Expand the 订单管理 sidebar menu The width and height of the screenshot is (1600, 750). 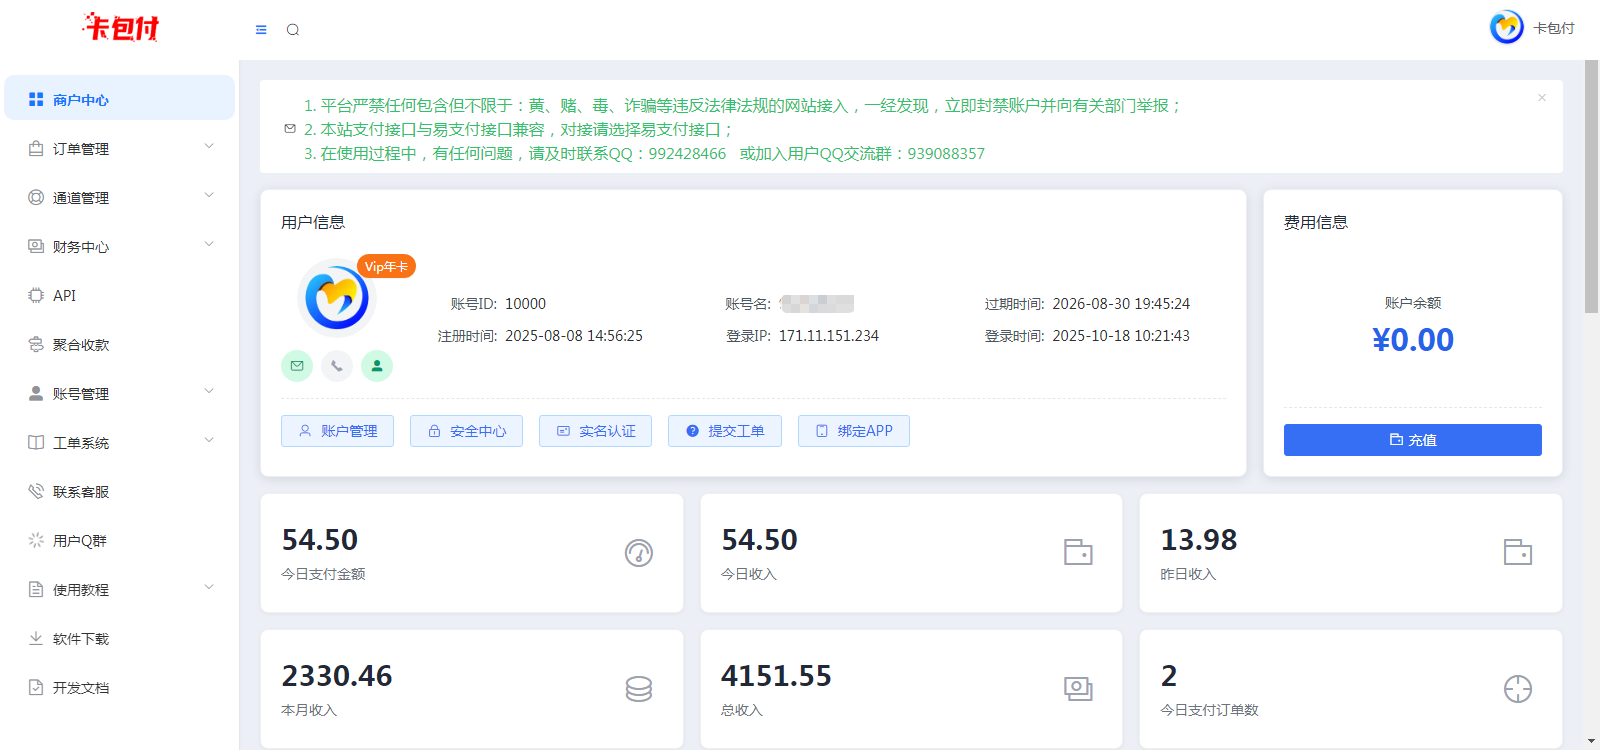coord(120,149)
